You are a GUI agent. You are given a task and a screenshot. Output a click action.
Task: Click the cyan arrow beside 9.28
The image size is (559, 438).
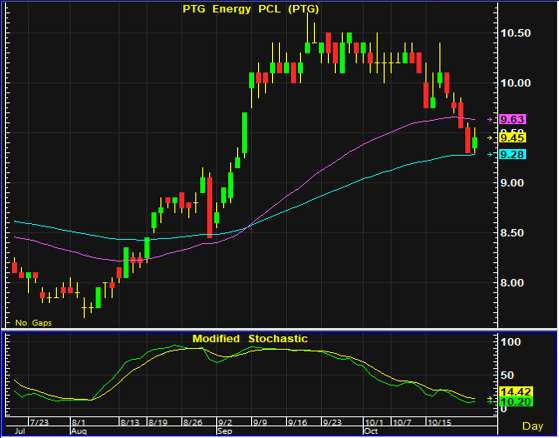(490, 155)
